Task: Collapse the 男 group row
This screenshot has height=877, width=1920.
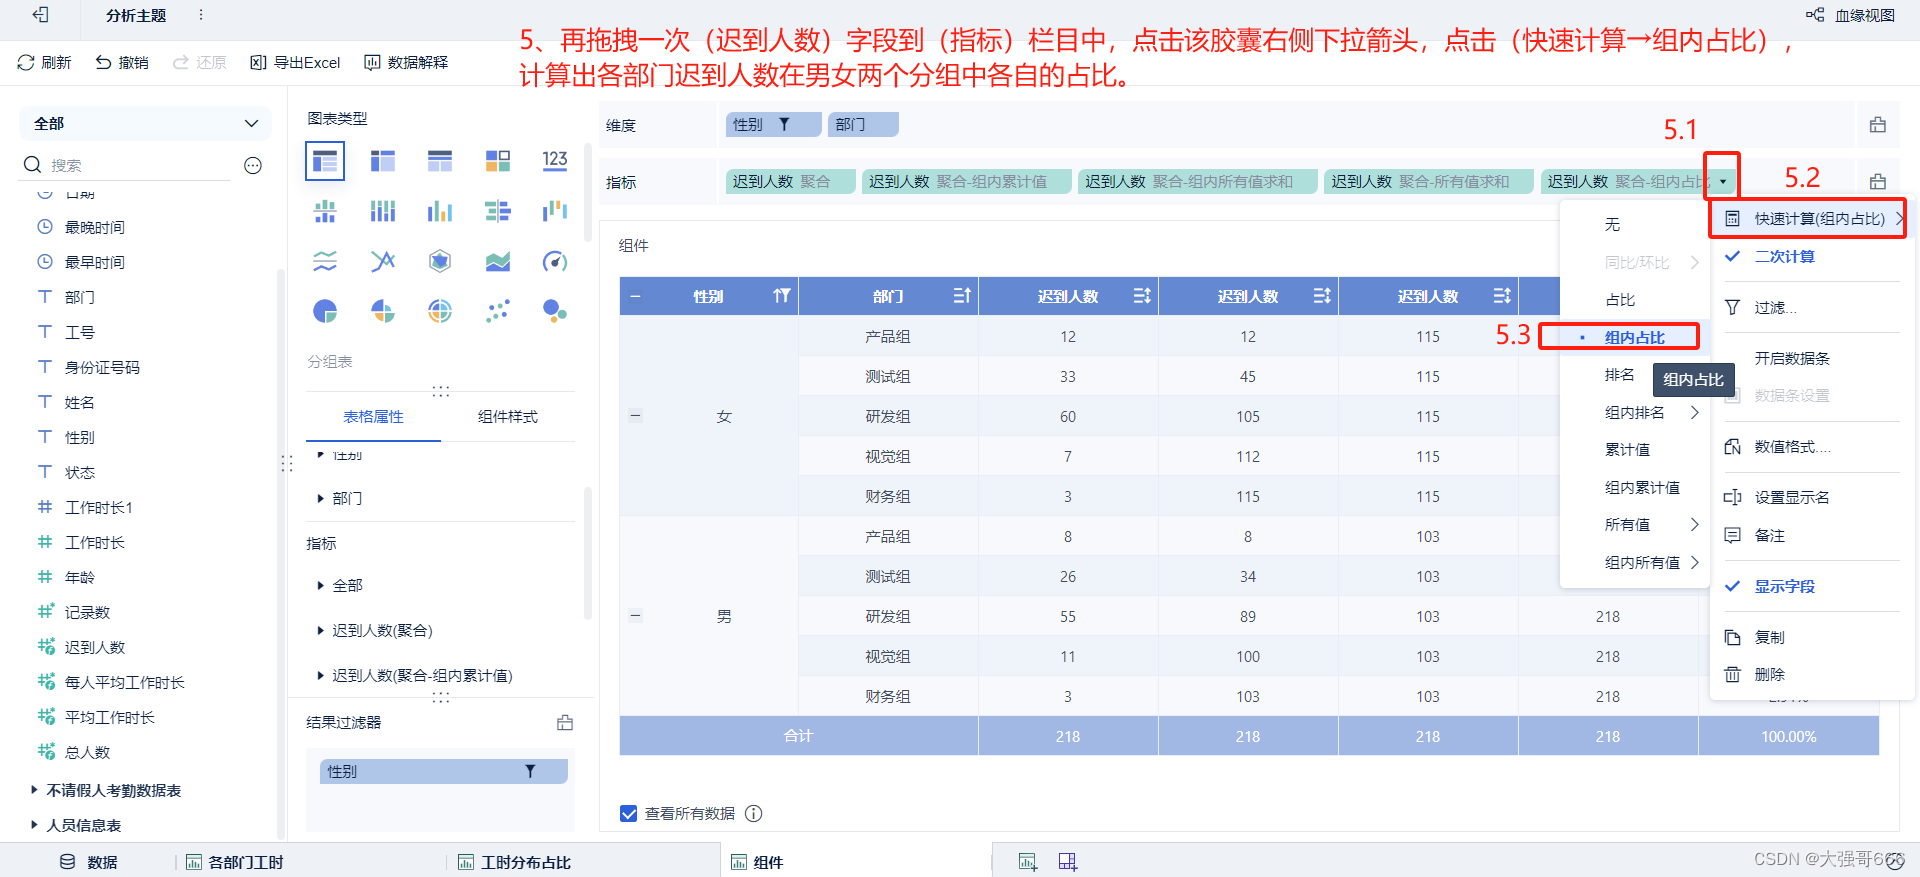Action: (635, 616)
